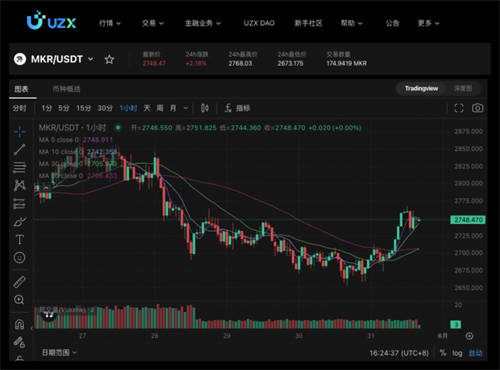Select the brush drawing tool

[x=20, y=222]
